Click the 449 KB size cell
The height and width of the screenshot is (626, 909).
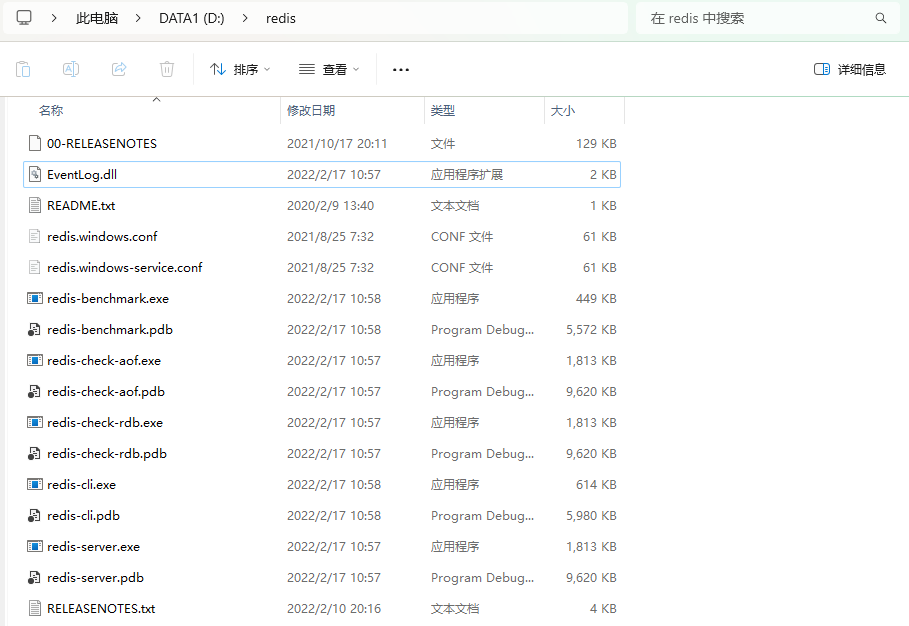596,299
